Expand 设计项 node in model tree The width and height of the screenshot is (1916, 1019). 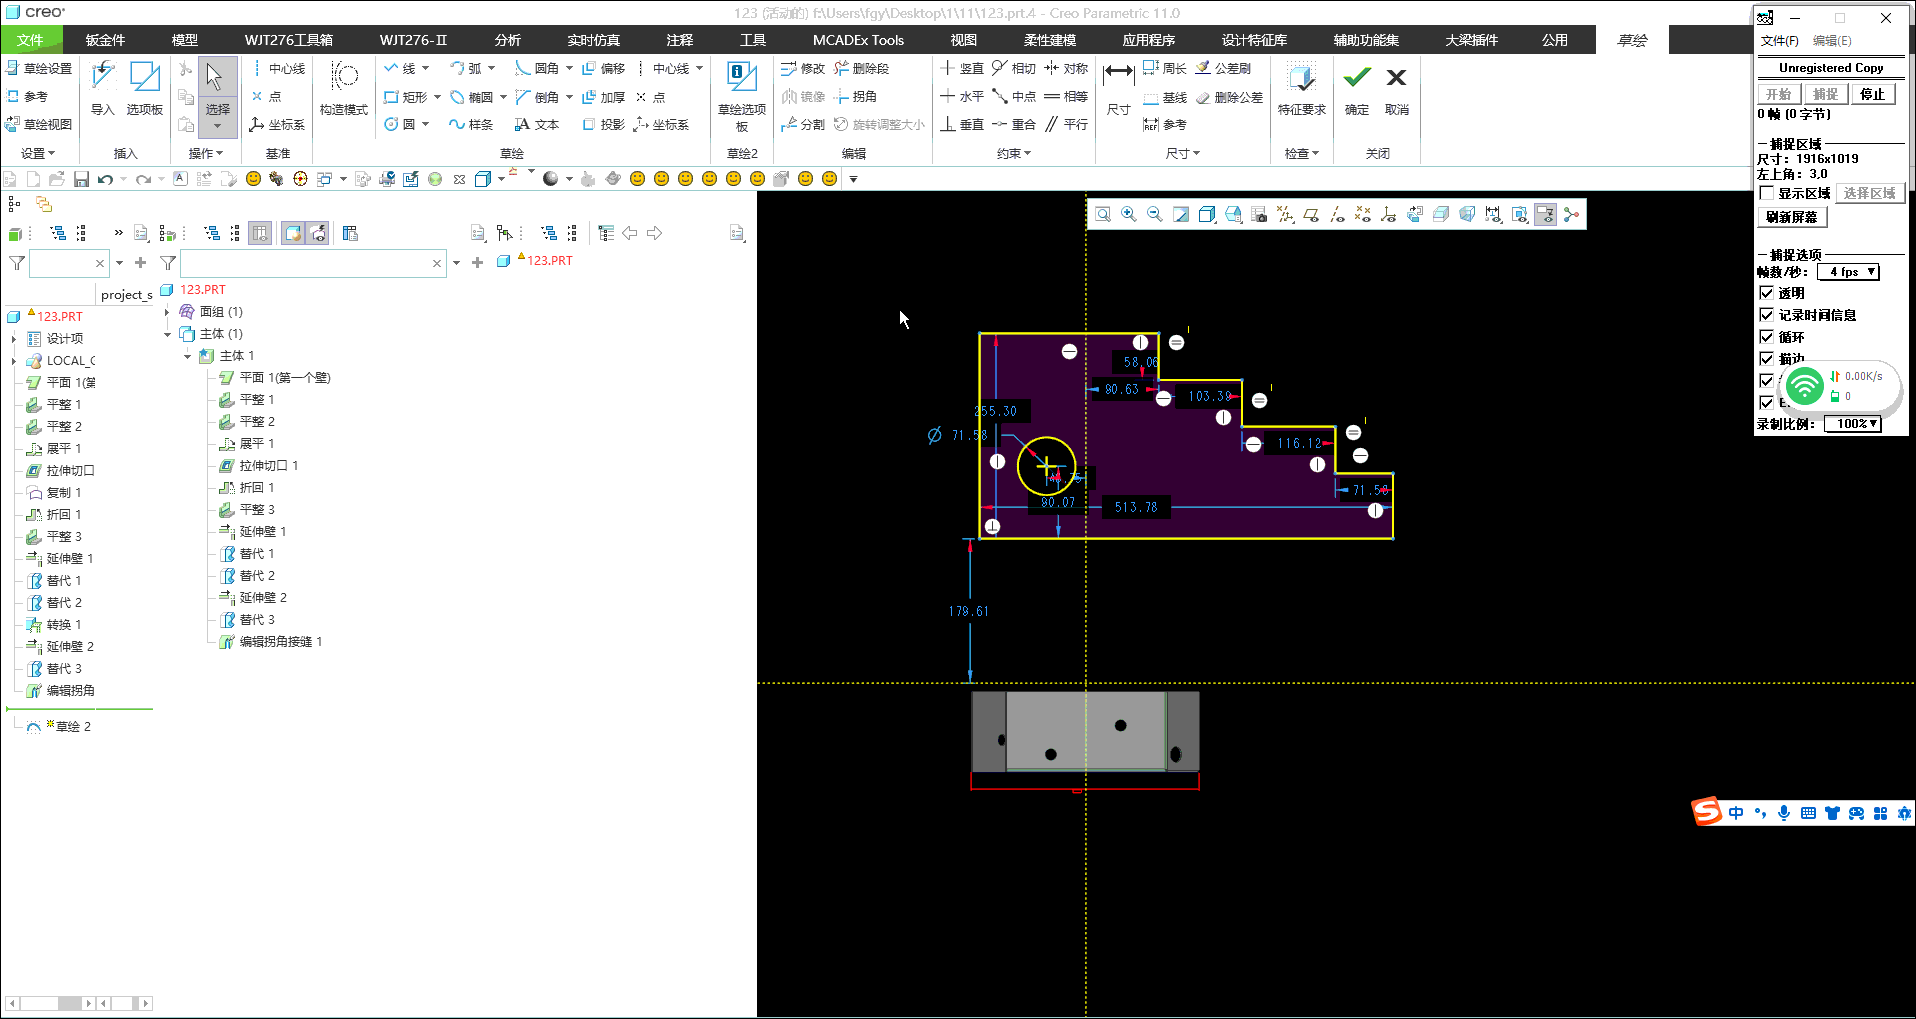(14, 339)
